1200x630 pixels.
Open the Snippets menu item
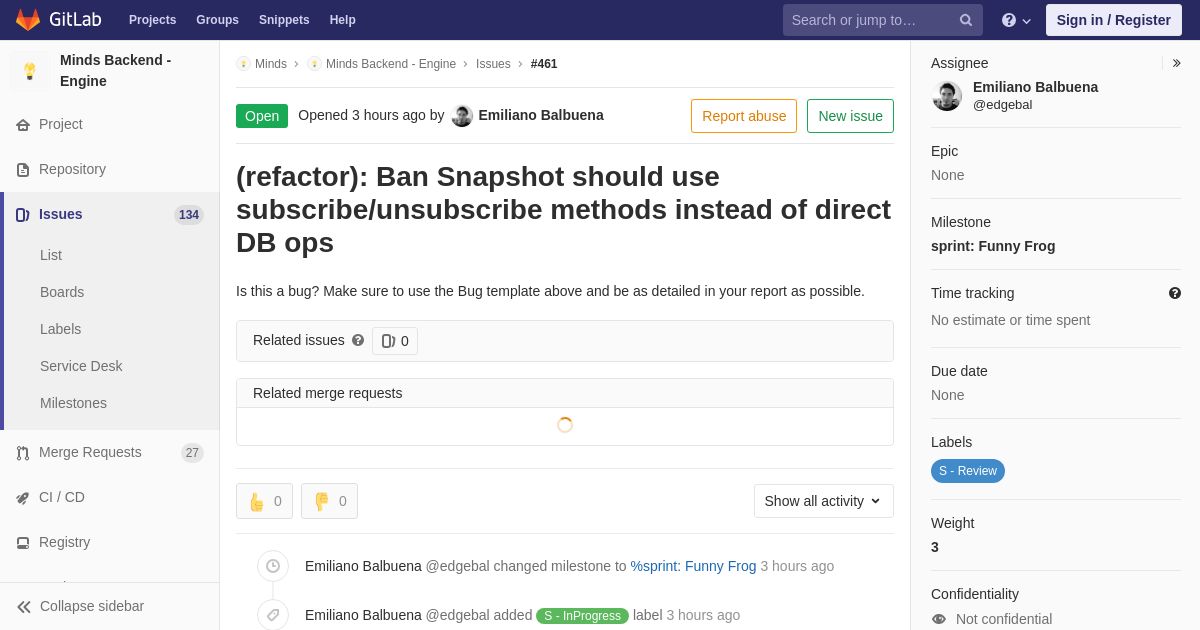point(284,20)
